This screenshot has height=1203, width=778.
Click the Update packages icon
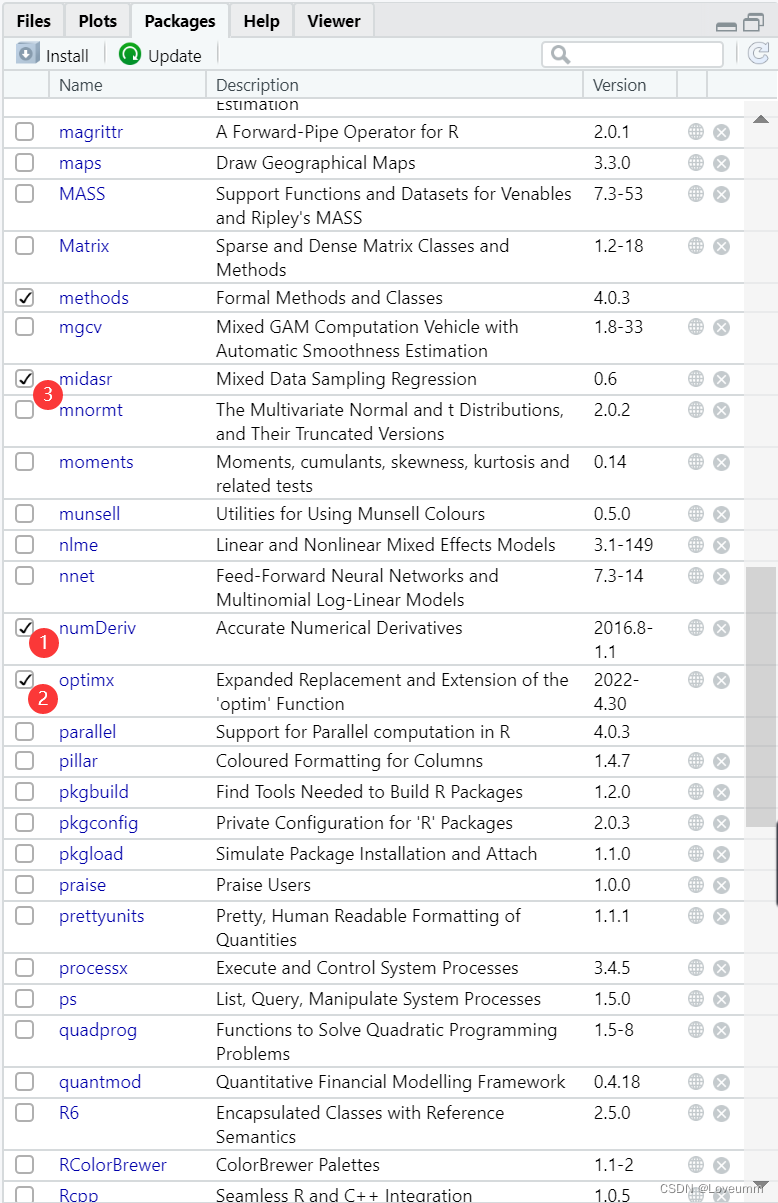(130, 55)
